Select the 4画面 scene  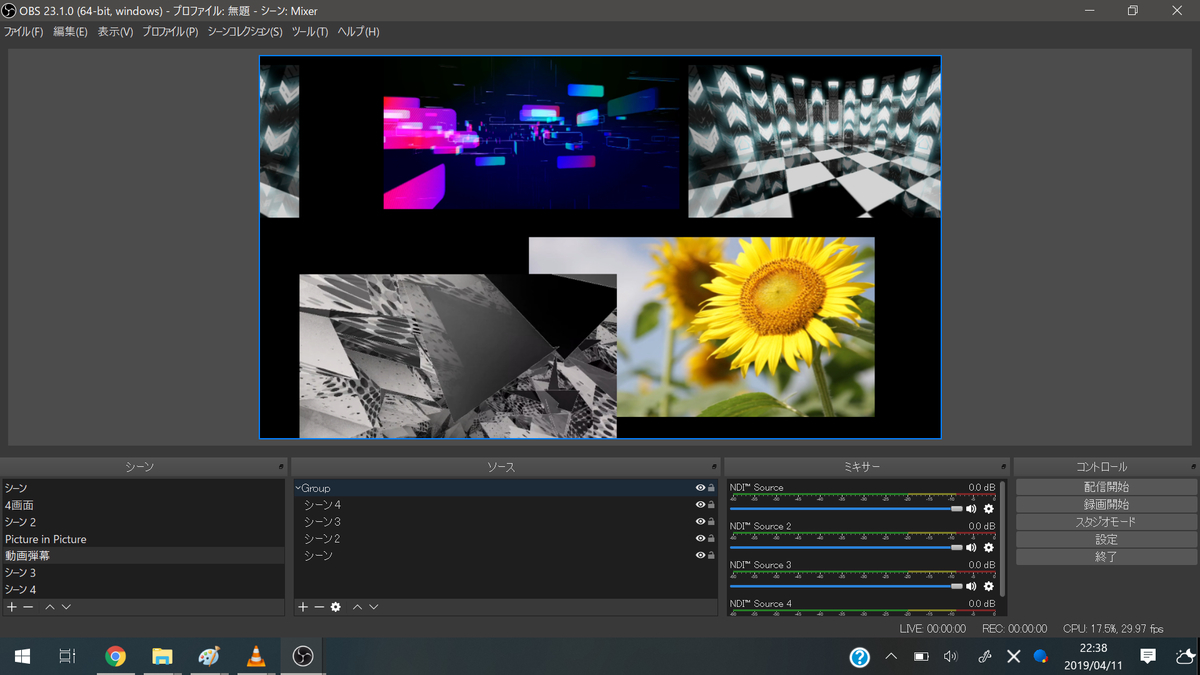tap(143, 505)
